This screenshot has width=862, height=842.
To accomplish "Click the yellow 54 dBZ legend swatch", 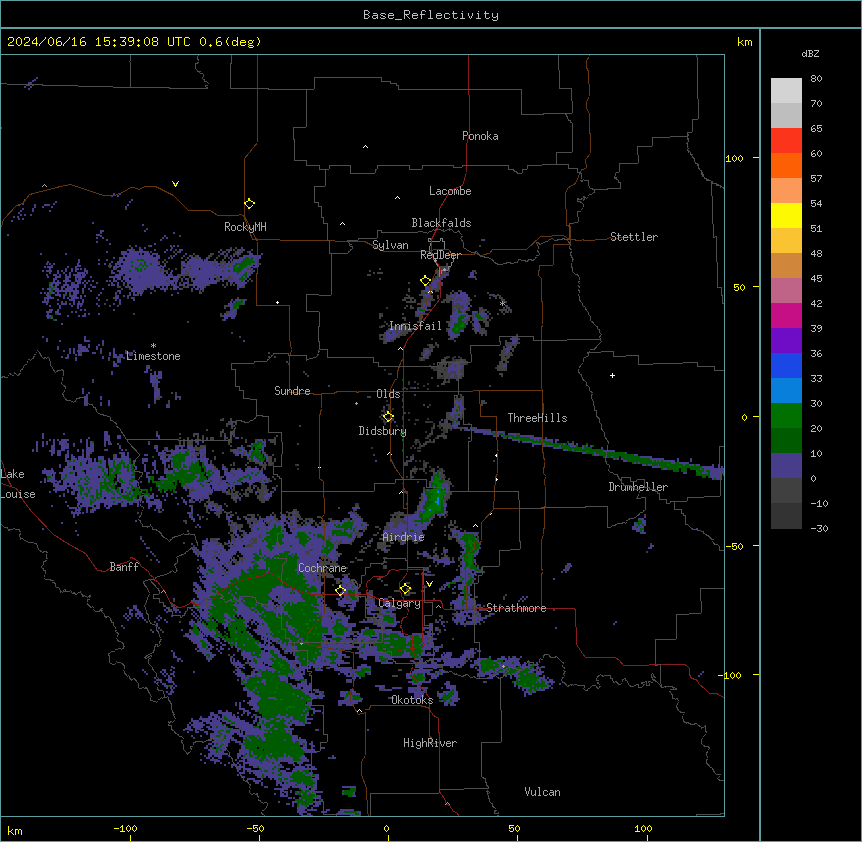I will click(x=786, y=215).
